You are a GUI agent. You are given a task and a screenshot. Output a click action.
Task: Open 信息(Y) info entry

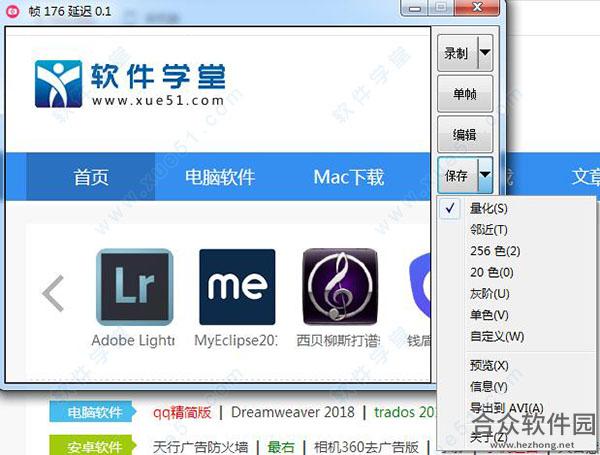click(x=517, y=387)
